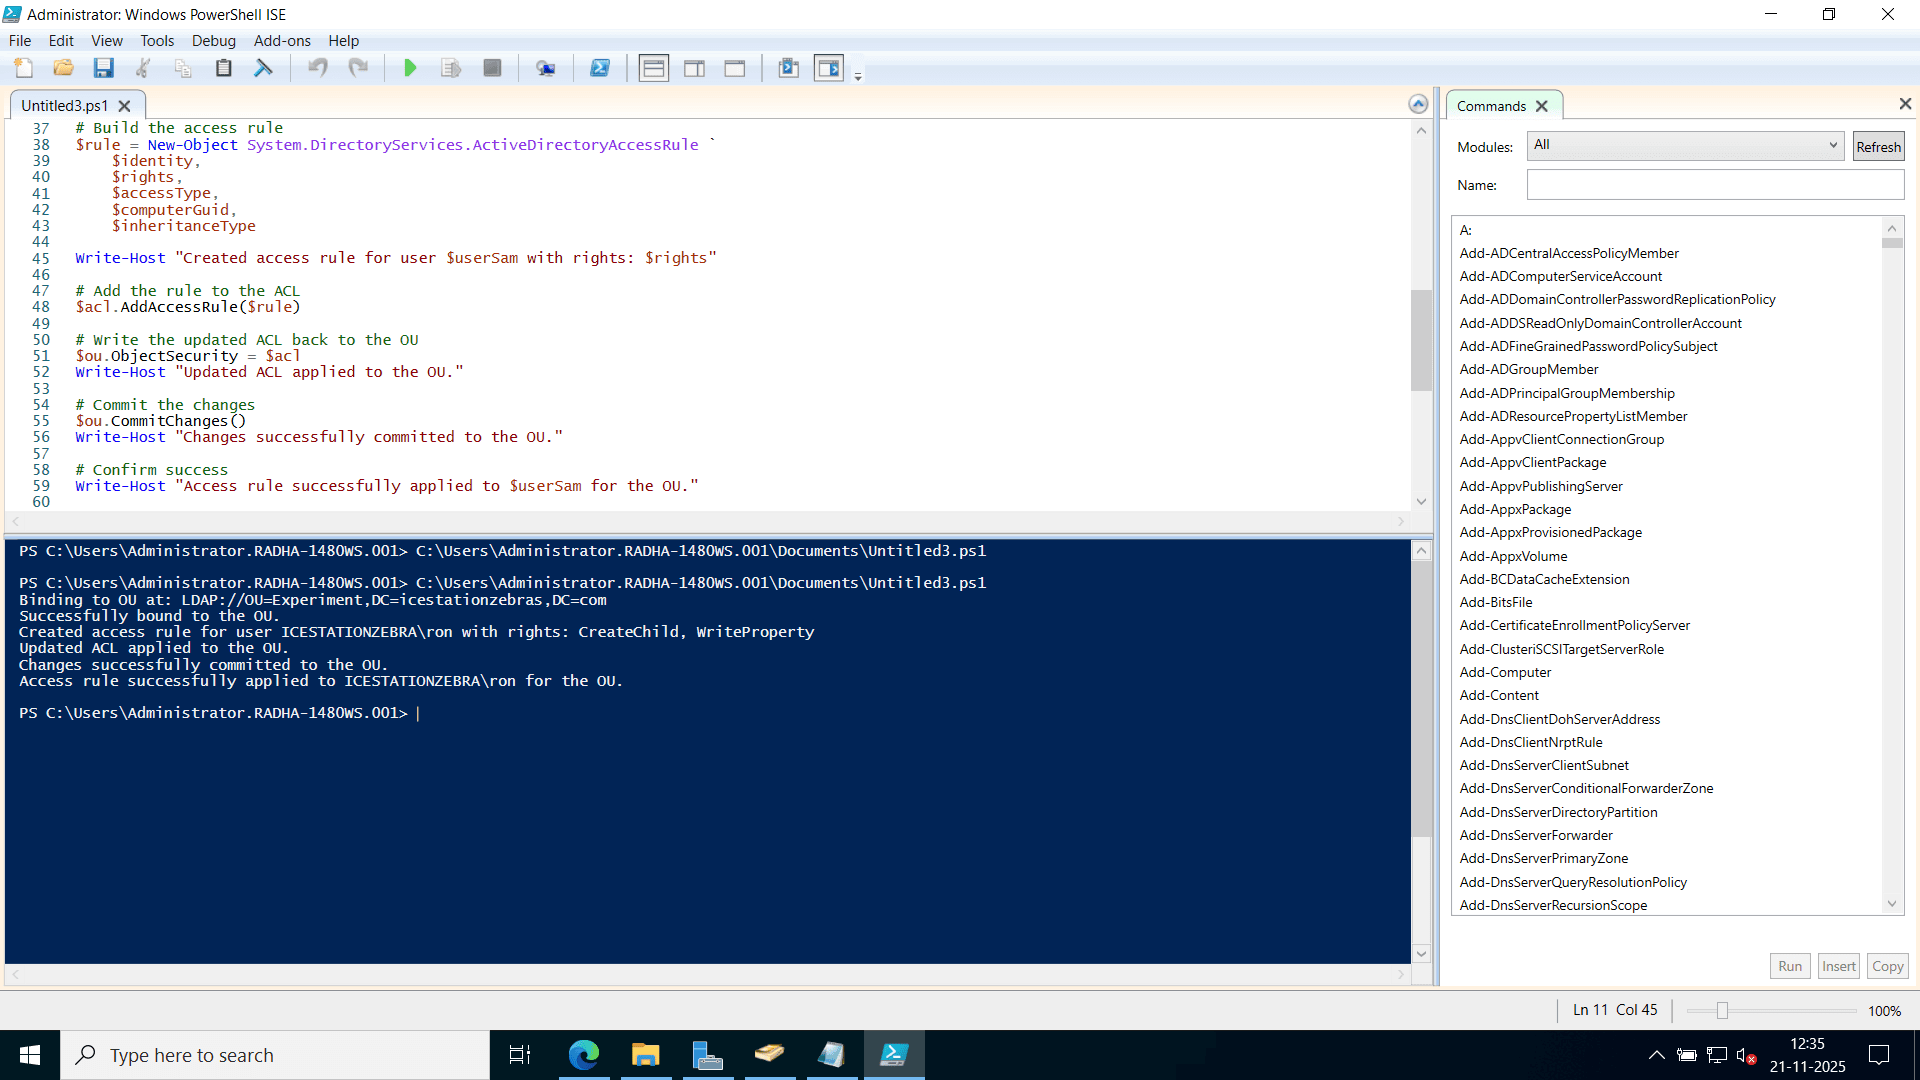Select Add-ADGroupMember from the commands list
The height and width of the screenshot is (1080, 1920).
click(x=1528, y=369)
